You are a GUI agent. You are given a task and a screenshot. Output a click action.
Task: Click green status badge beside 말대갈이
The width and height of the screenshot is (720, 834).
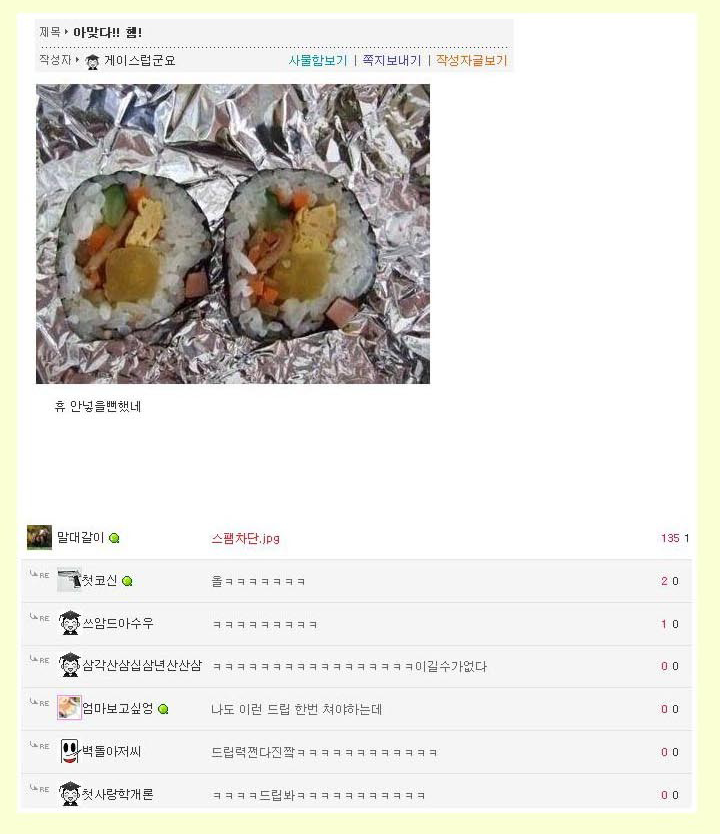pyautogui.click(x=114, y=538)
